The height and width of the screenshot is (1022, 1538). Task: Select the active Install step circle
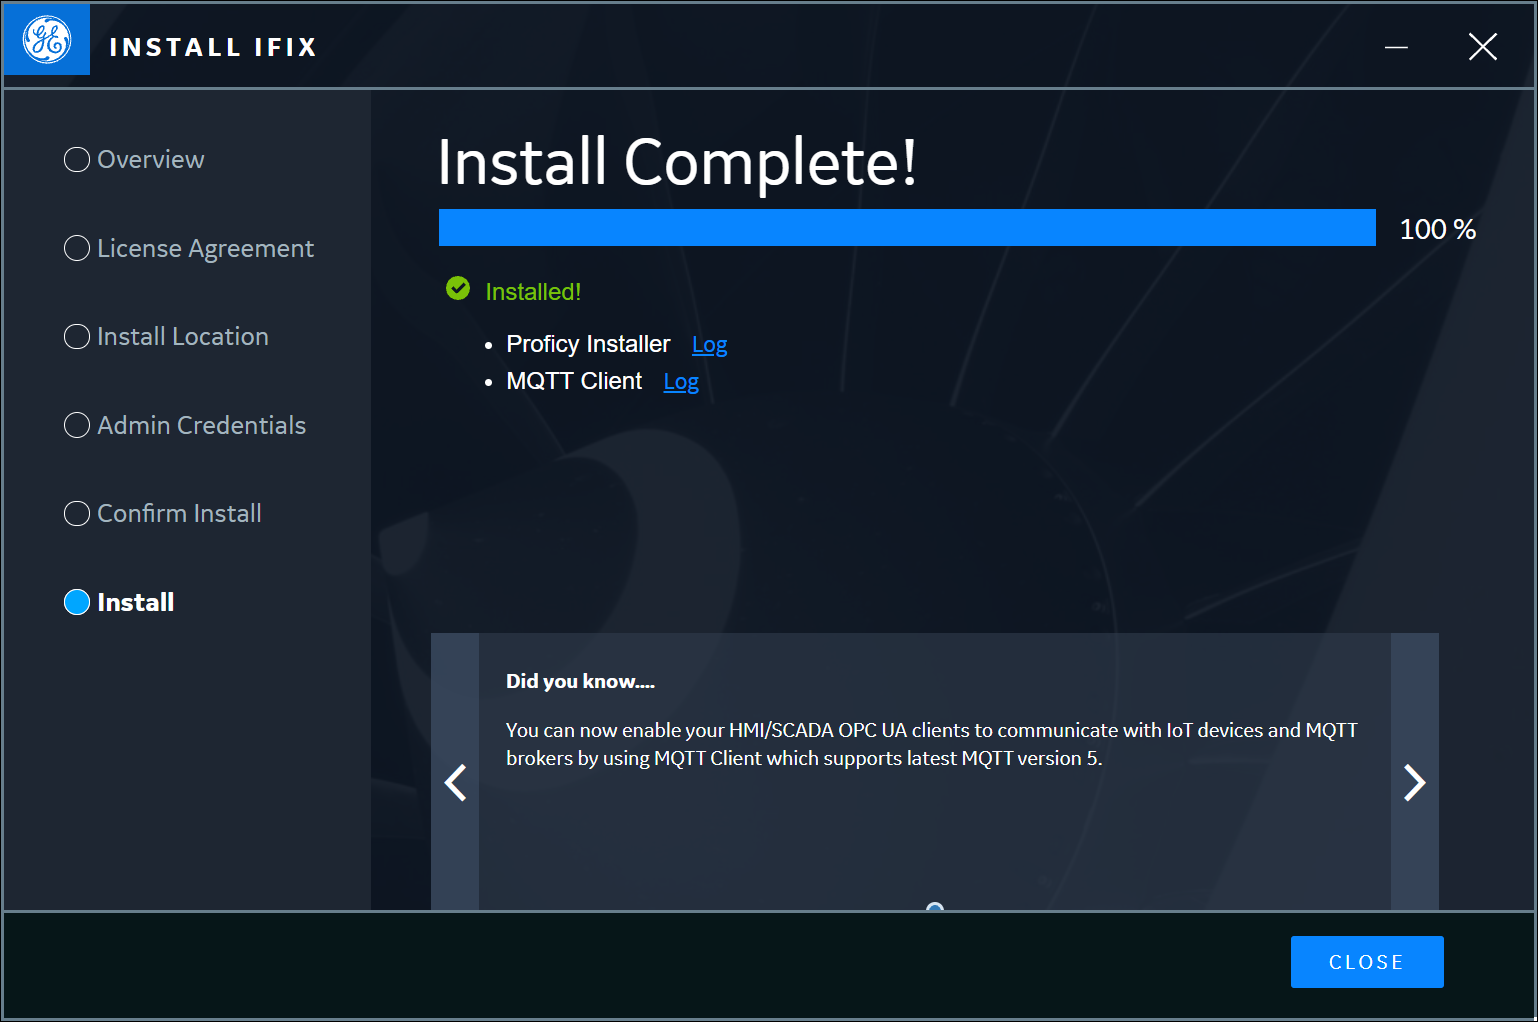tap(77, 602)
